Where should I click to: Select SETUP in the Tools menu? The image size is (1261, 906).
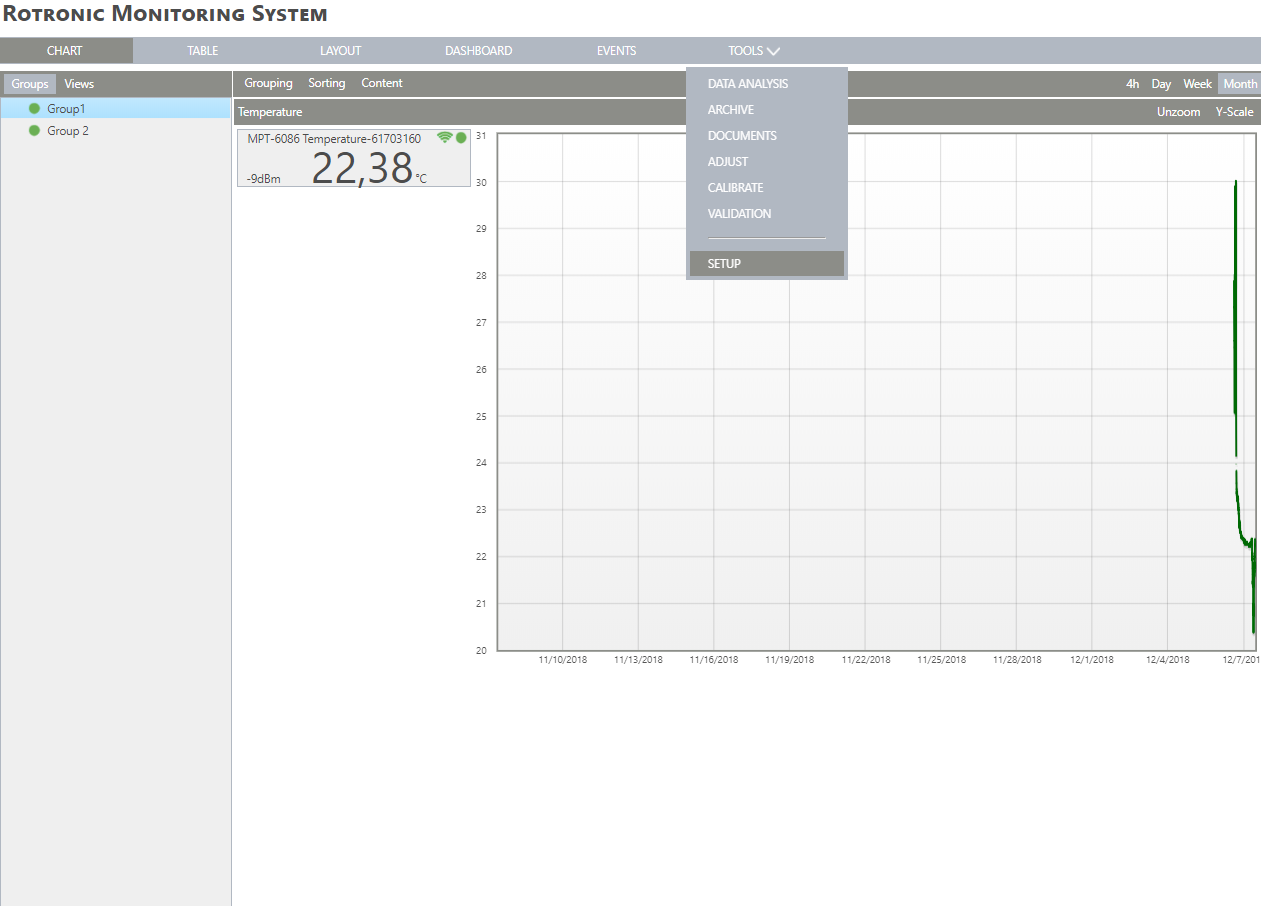pos(767,264)
